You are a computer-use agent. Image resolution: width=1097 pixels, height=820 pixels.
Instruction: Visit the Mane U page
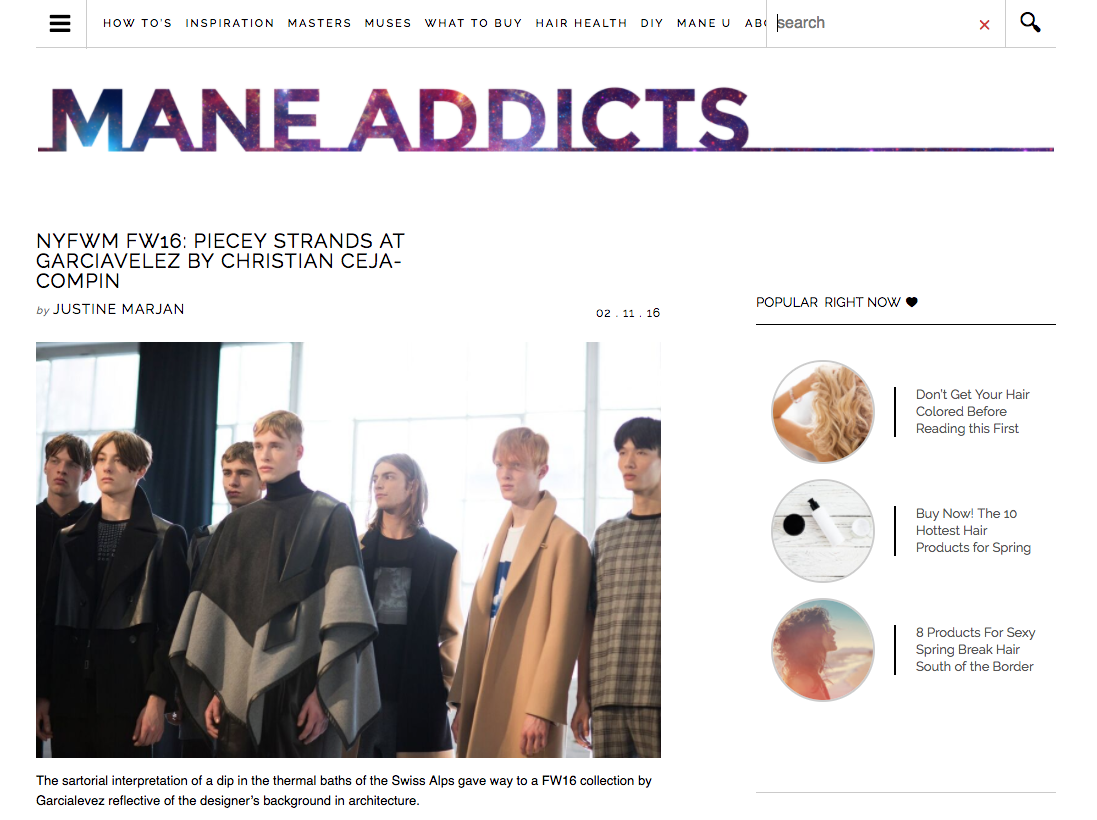coord(703,23)
